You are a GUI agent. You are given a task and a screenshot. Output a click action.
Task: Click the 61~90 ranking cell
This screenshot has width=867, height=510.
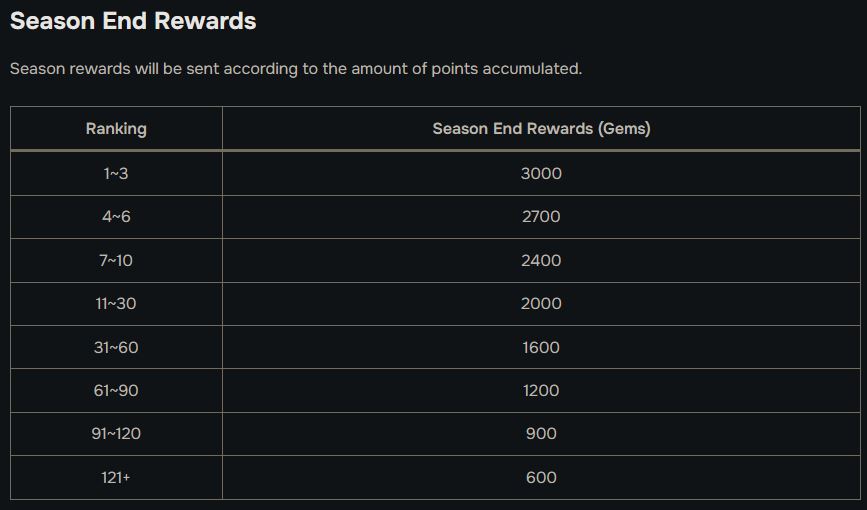[116, 391]
